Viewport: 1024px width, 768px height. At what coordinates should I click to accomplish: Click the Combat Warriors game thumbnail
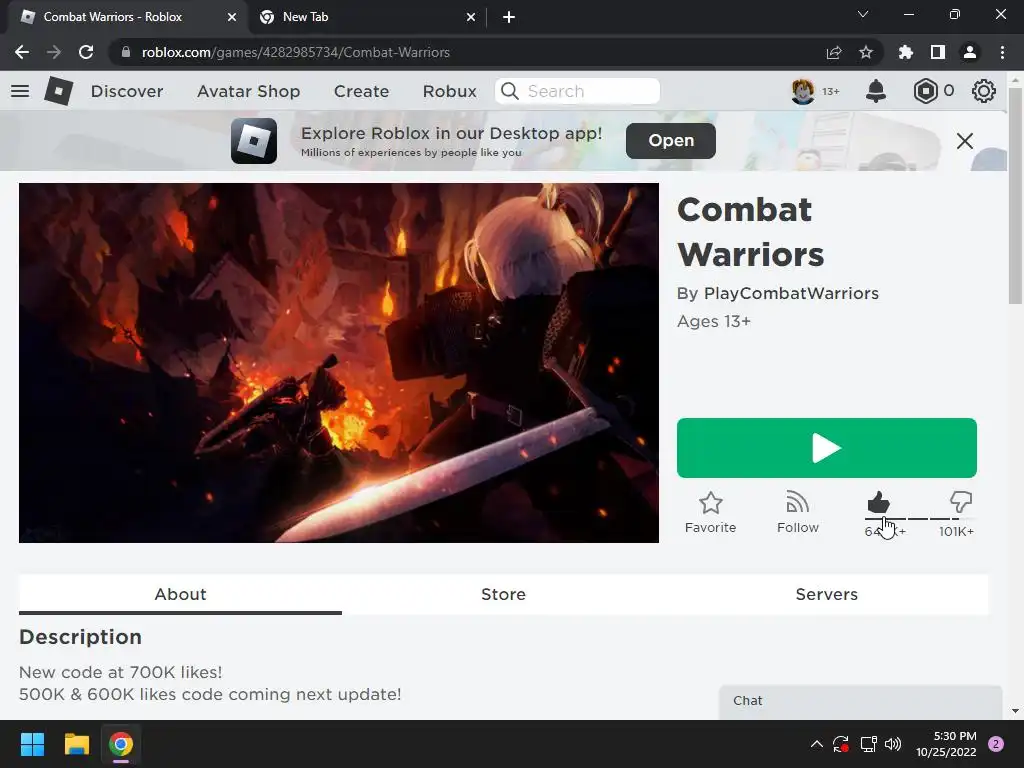(338, 363)
